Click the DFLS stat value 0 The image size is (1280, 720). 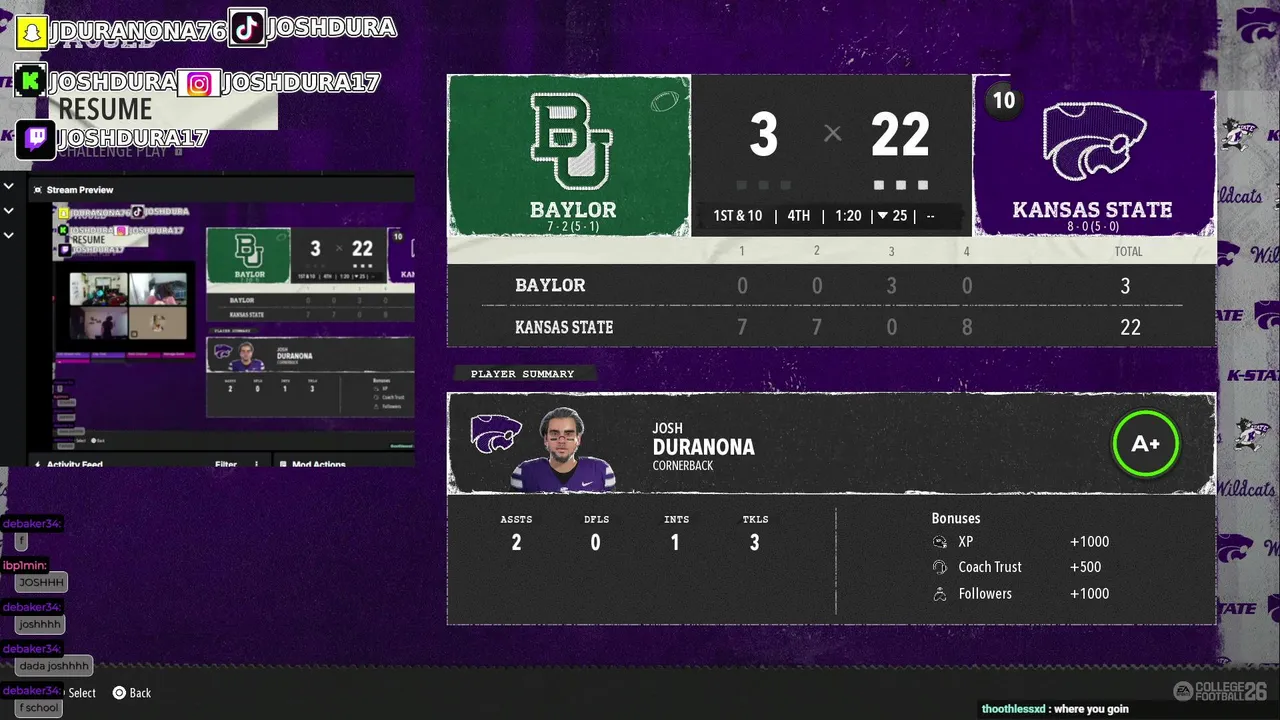click(595, 542)
